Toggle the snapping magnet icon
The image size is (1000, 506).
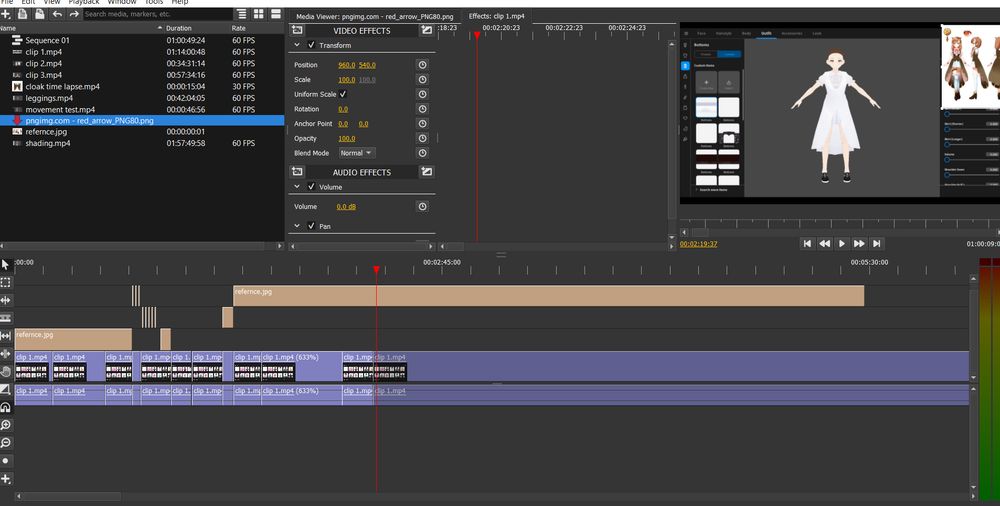point(5,407)
